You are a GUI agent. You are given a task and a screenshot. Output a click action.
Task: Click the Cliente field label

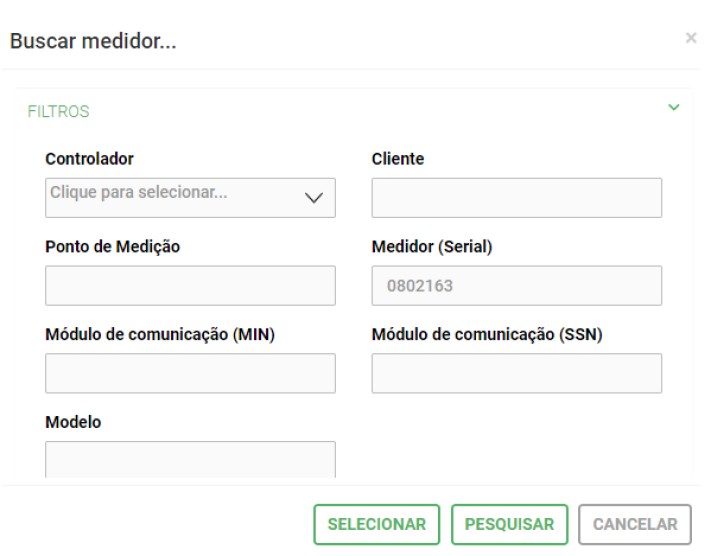[x=397, y=159]
